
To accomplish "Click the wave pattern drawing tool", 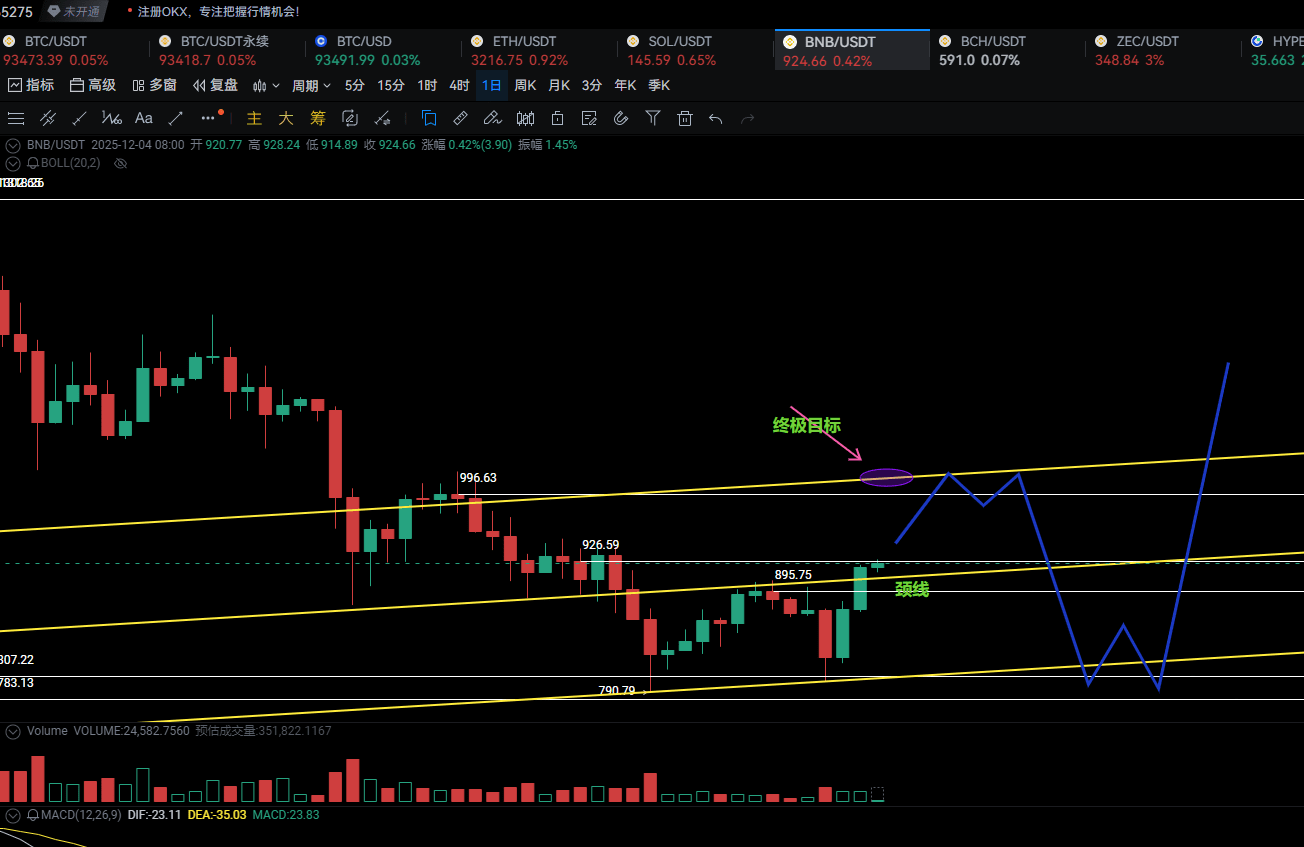I will pos(112,118).
